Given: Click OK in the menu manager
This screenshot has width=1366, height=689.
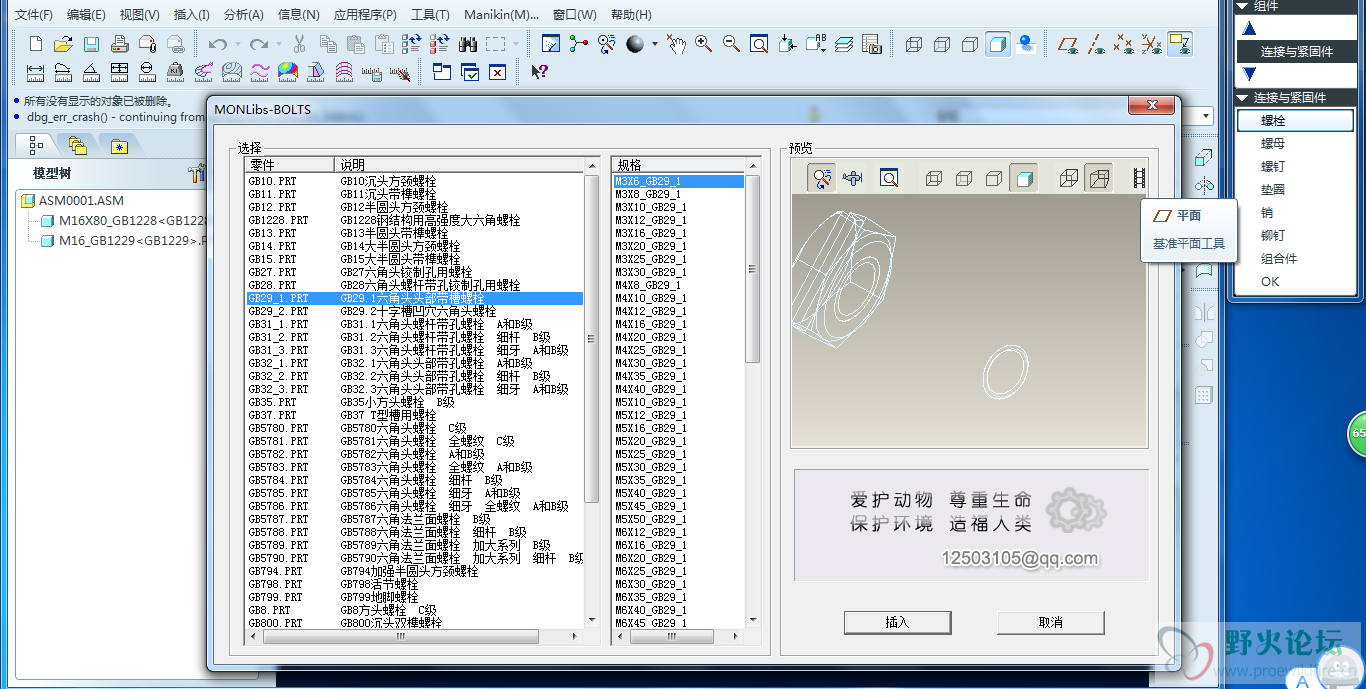Looking at the screenshot, I should [x=1270, y=282].
